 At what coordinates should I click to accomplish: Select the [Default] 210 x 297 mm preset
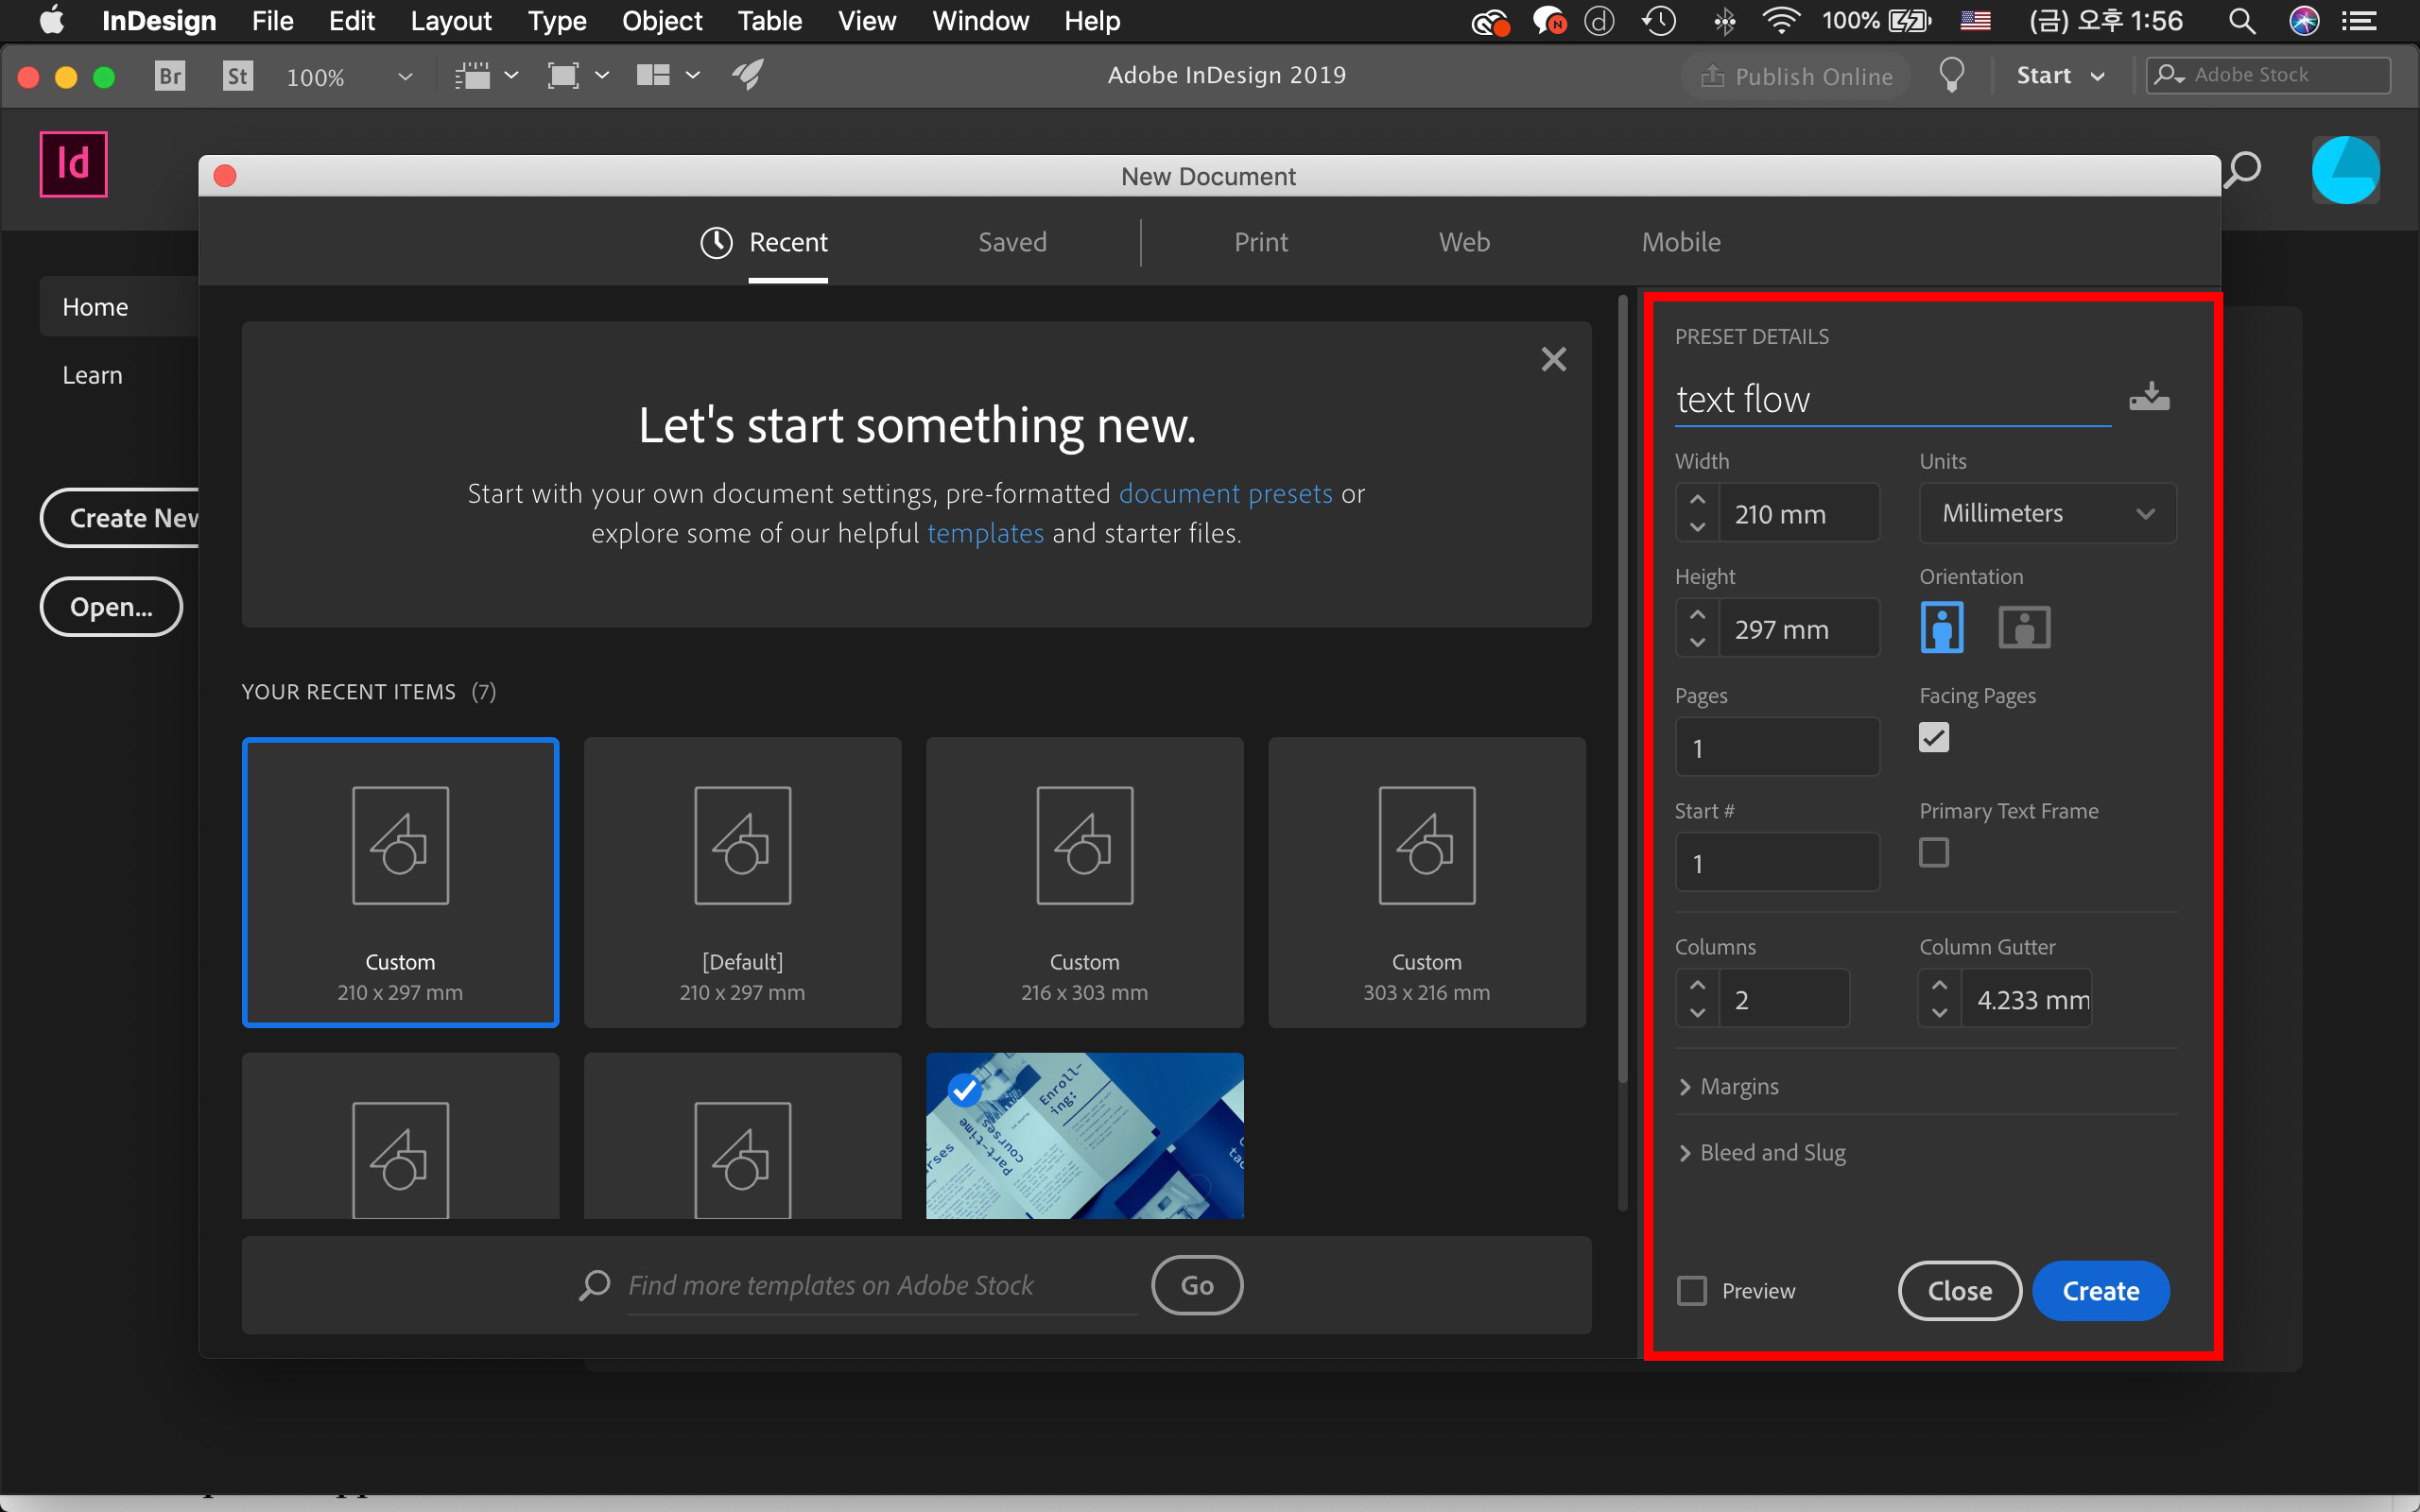click(x=742, y=883)
